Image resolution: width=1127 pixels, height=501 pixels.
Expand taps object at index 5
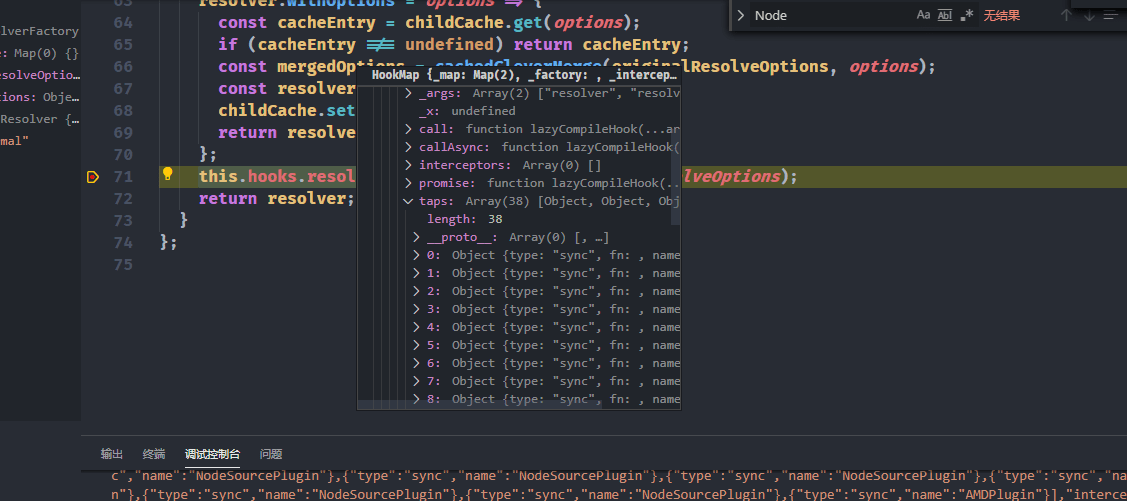tap(417, 345)
